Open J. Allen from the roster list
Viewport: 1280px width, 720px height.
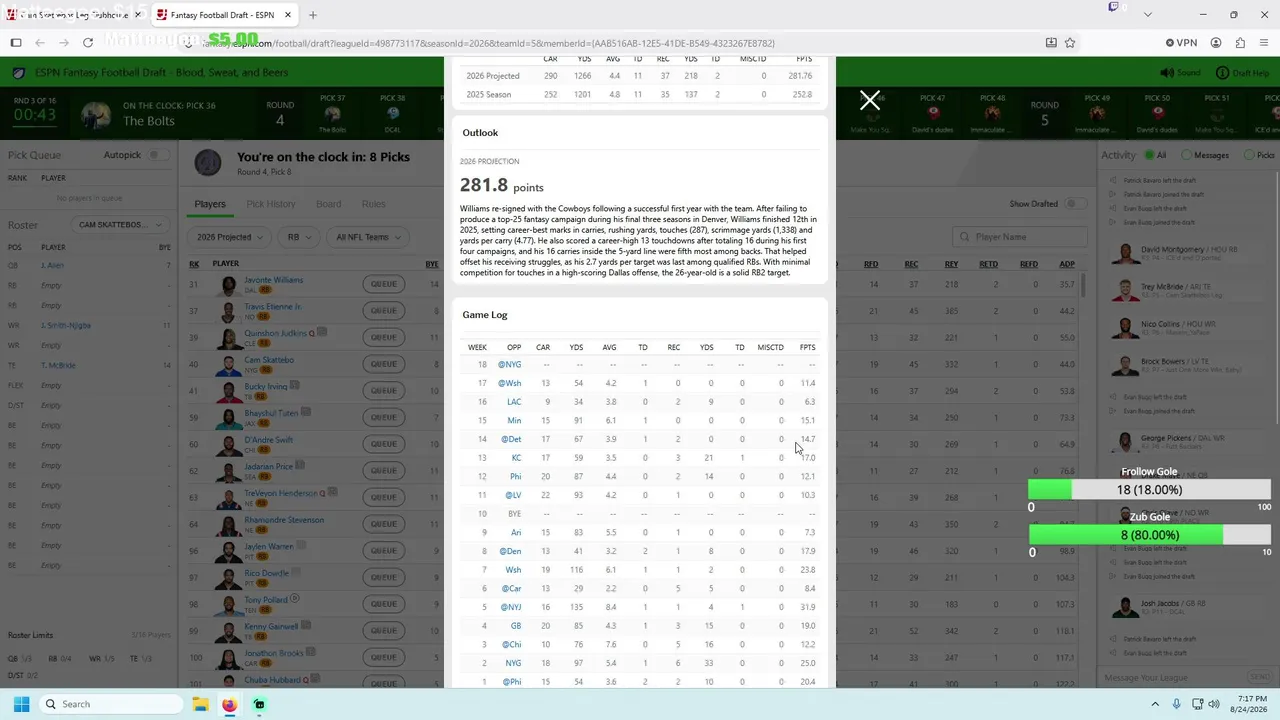tap(52, 265)
